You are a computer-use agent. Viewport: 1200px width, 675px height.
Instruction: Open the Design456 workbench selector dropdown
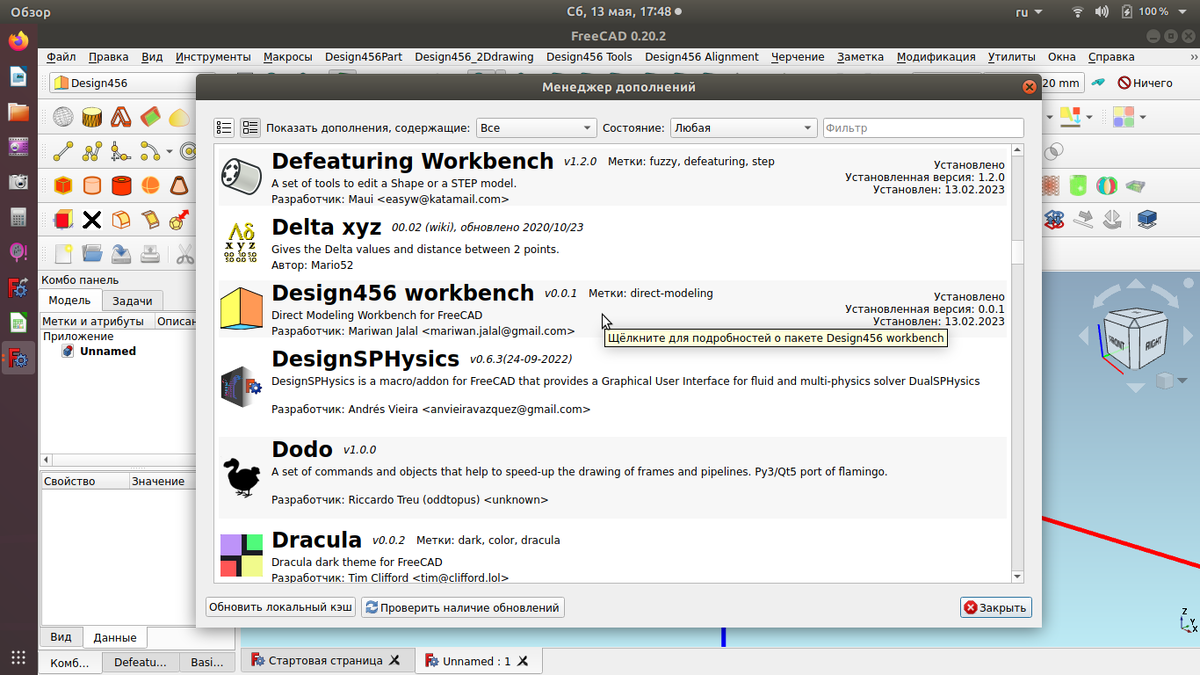coord(123,83)
